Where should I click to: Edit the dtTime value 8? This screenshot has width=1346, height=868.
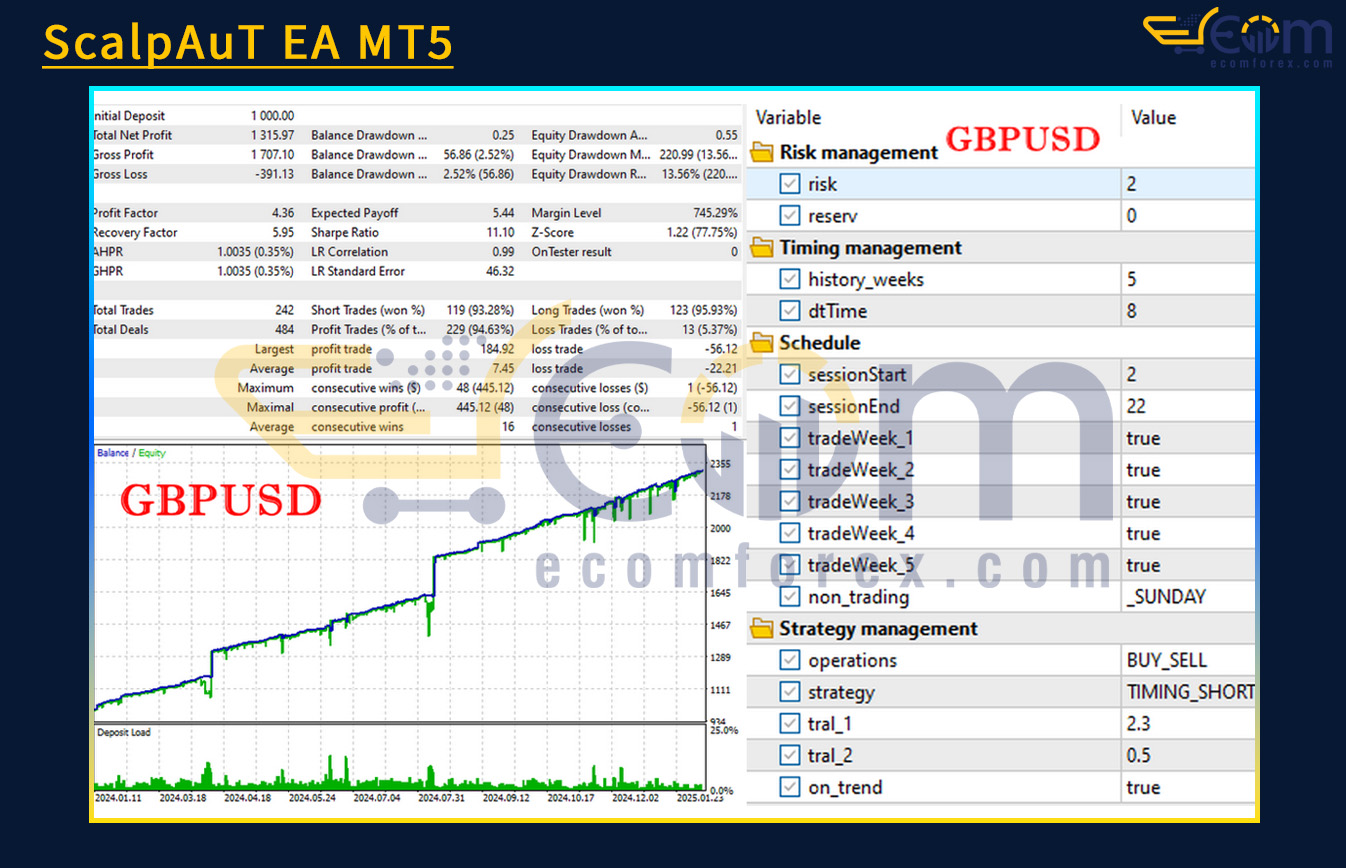(1188, 311)
